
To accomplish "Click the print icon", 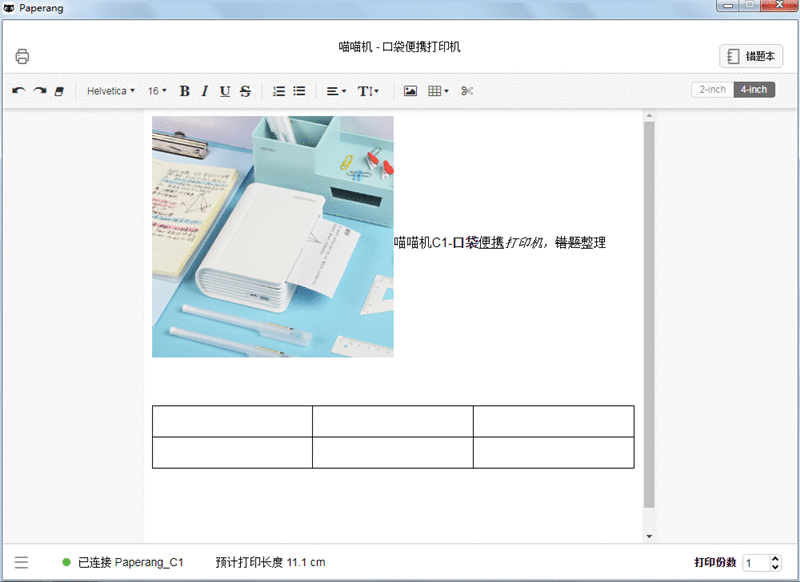I will [22, 56].
